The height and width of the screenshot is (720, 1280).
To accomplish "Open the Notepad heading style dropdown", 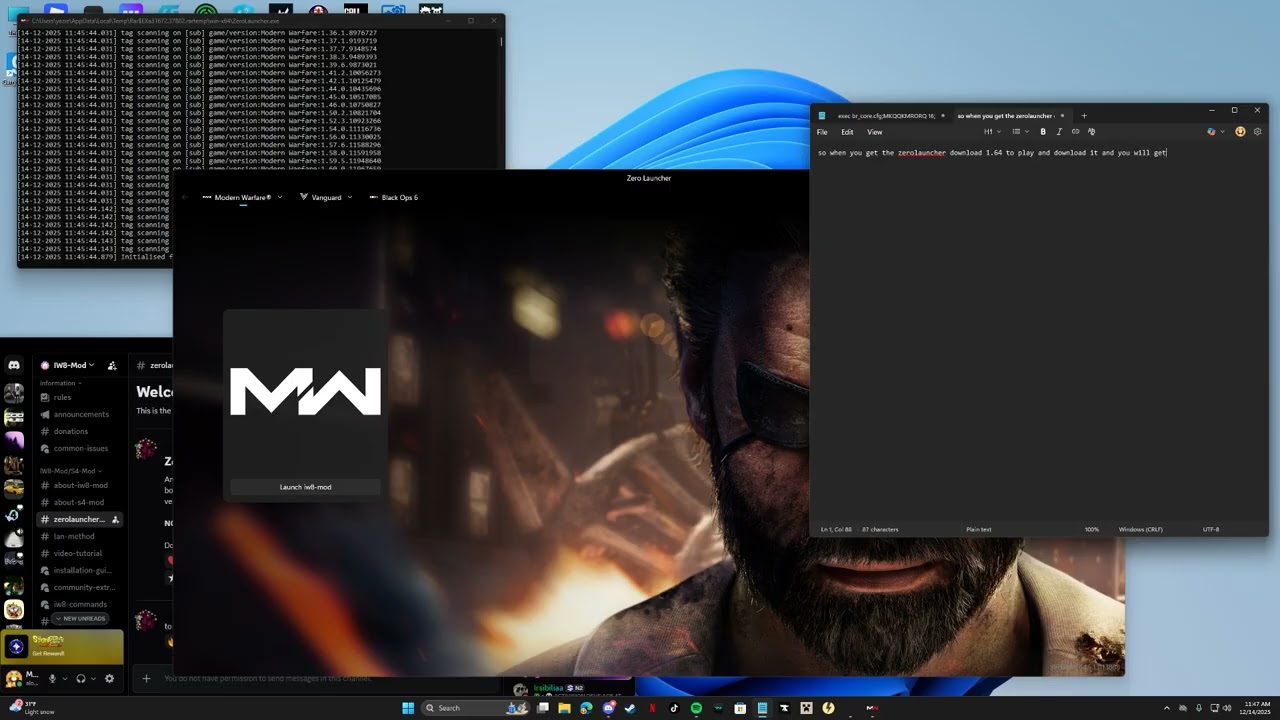I will 992,131.
